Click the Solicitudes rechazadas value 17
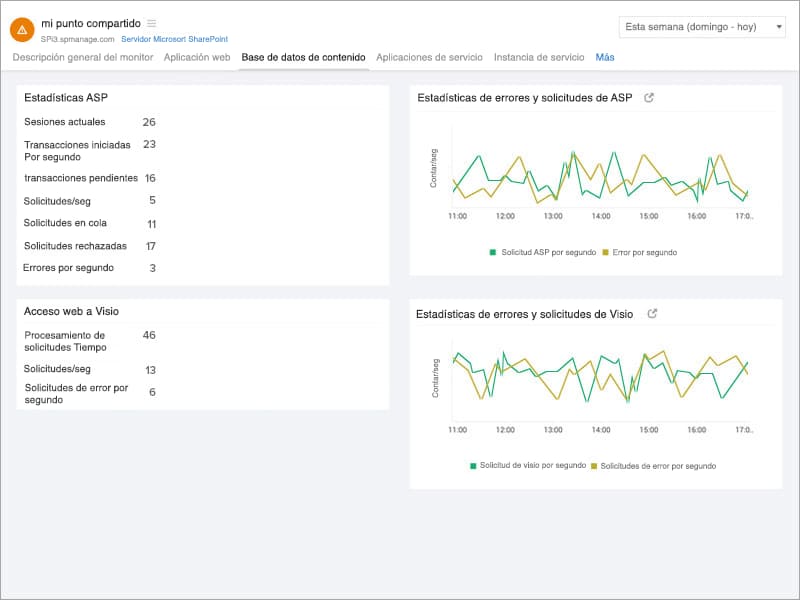Viewport: 800px width, 600px height. 150,246
